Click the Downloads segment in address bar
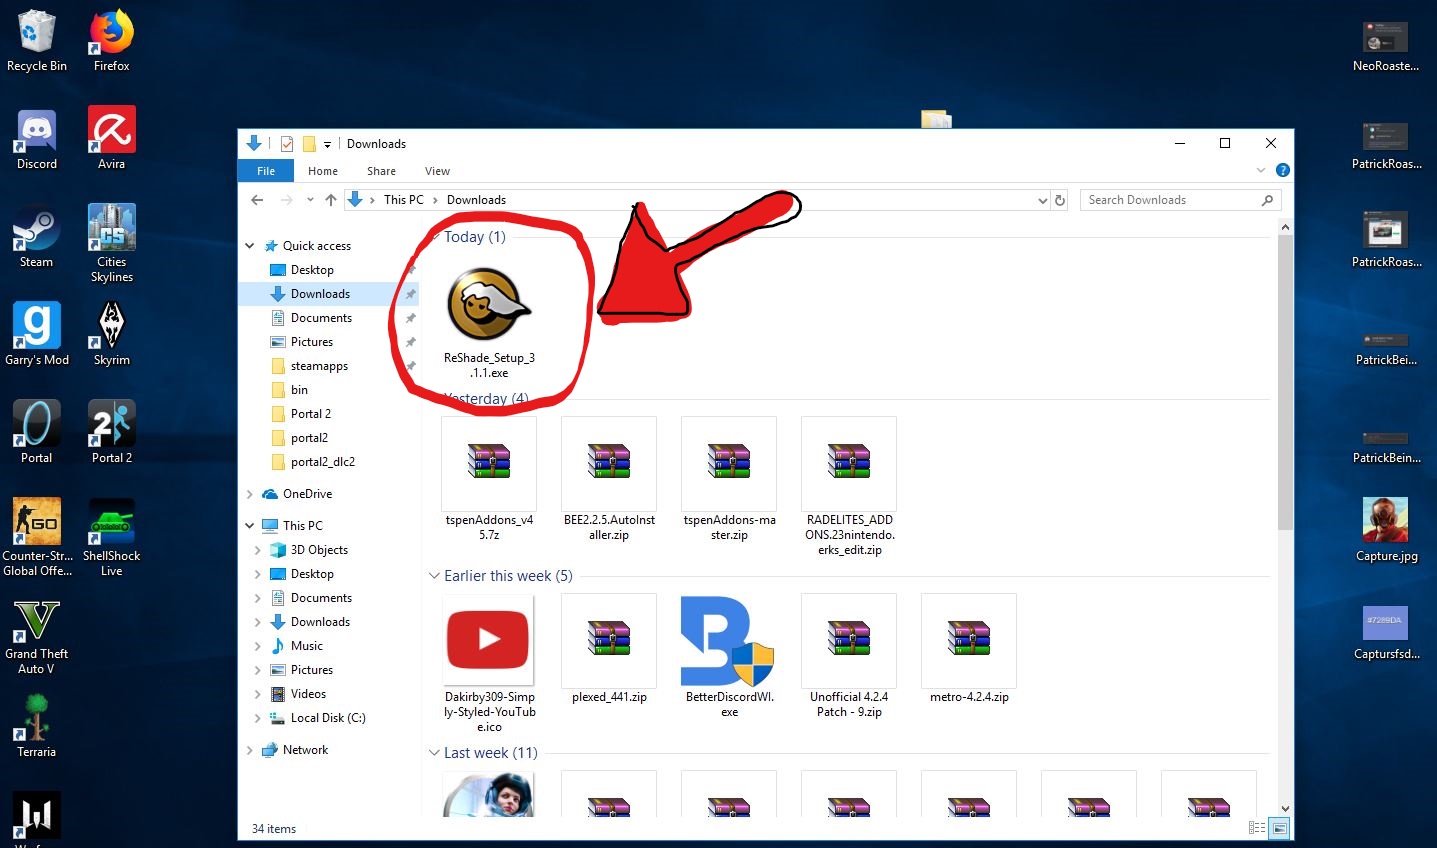1437x848 pixels. click(476, 200)
